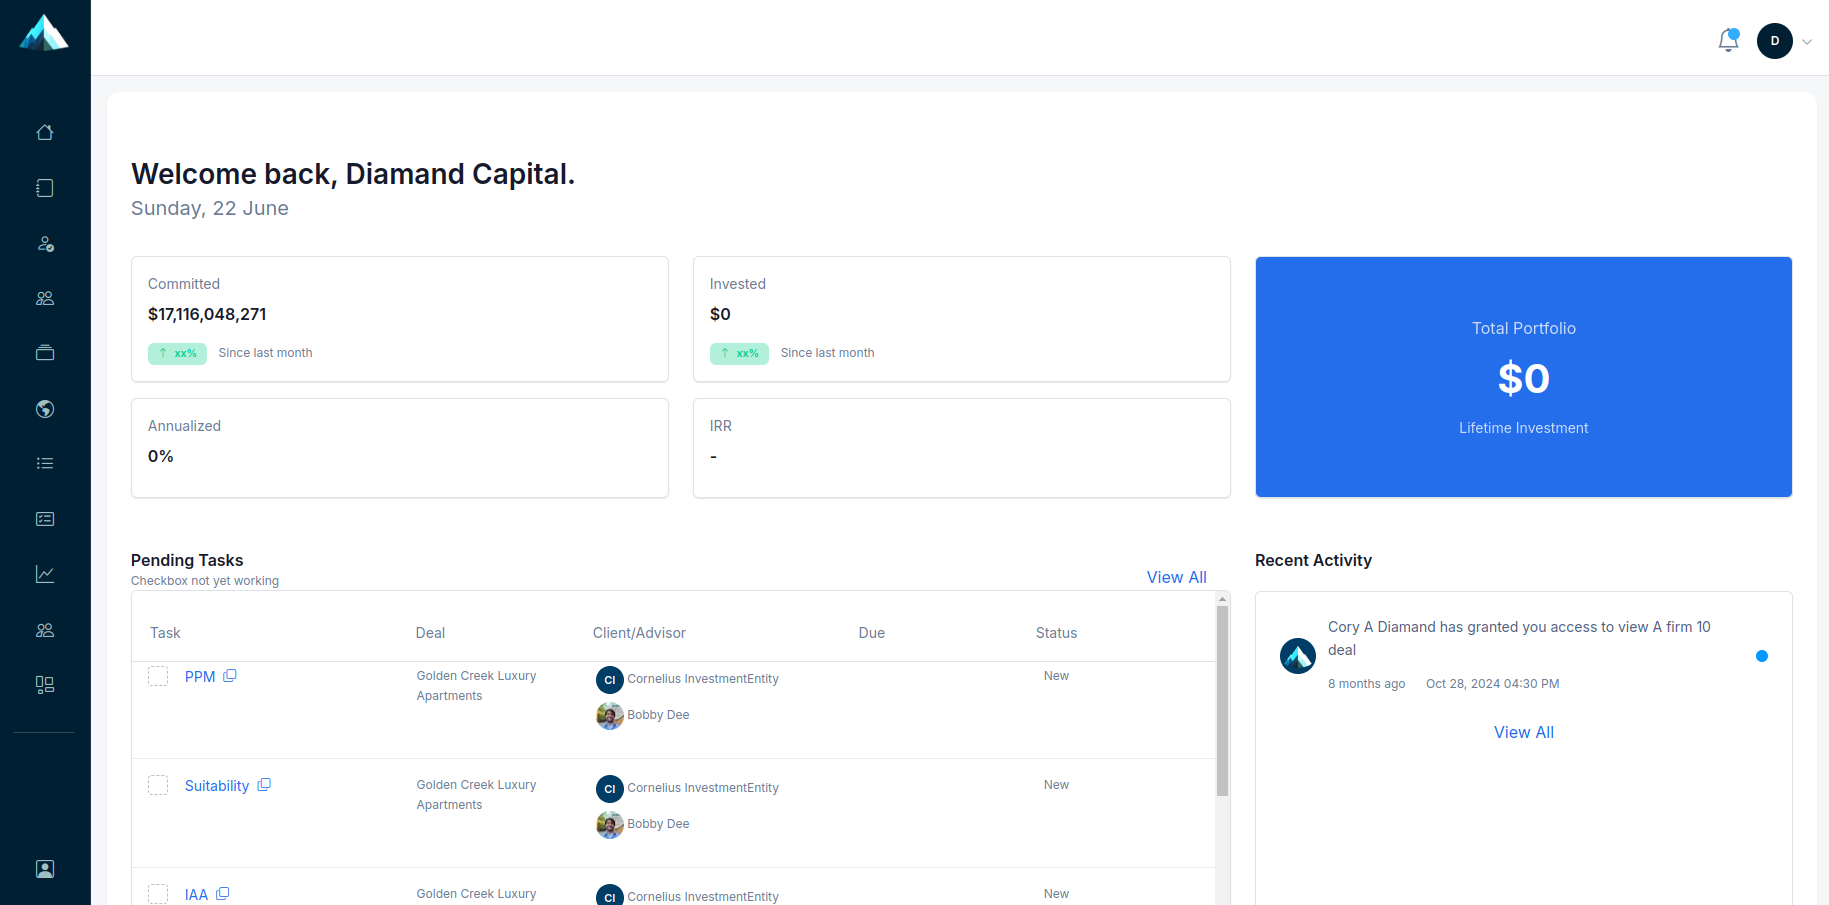Open the form card sidebar icon

click(x=45, y=519)
